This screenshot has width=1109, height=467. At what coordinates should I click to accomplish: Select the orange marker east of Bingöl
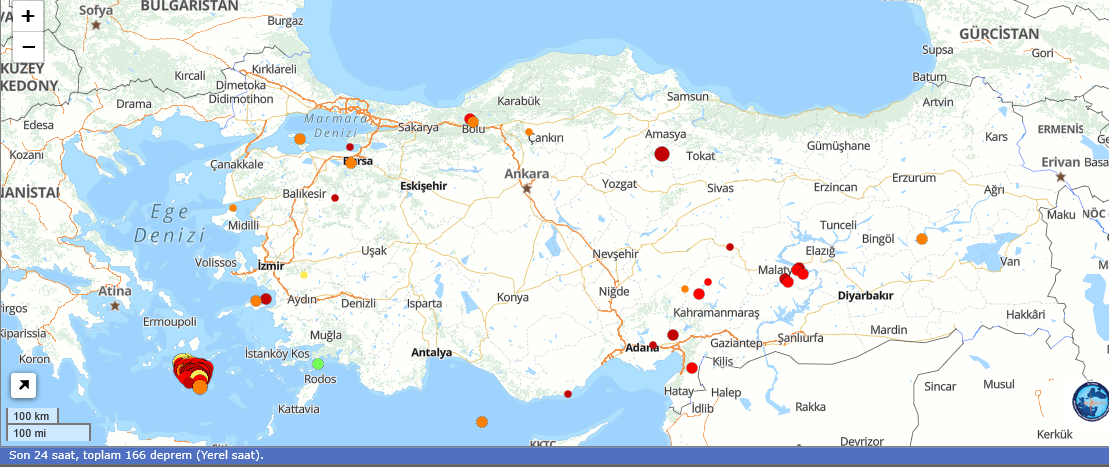[922, 239]
